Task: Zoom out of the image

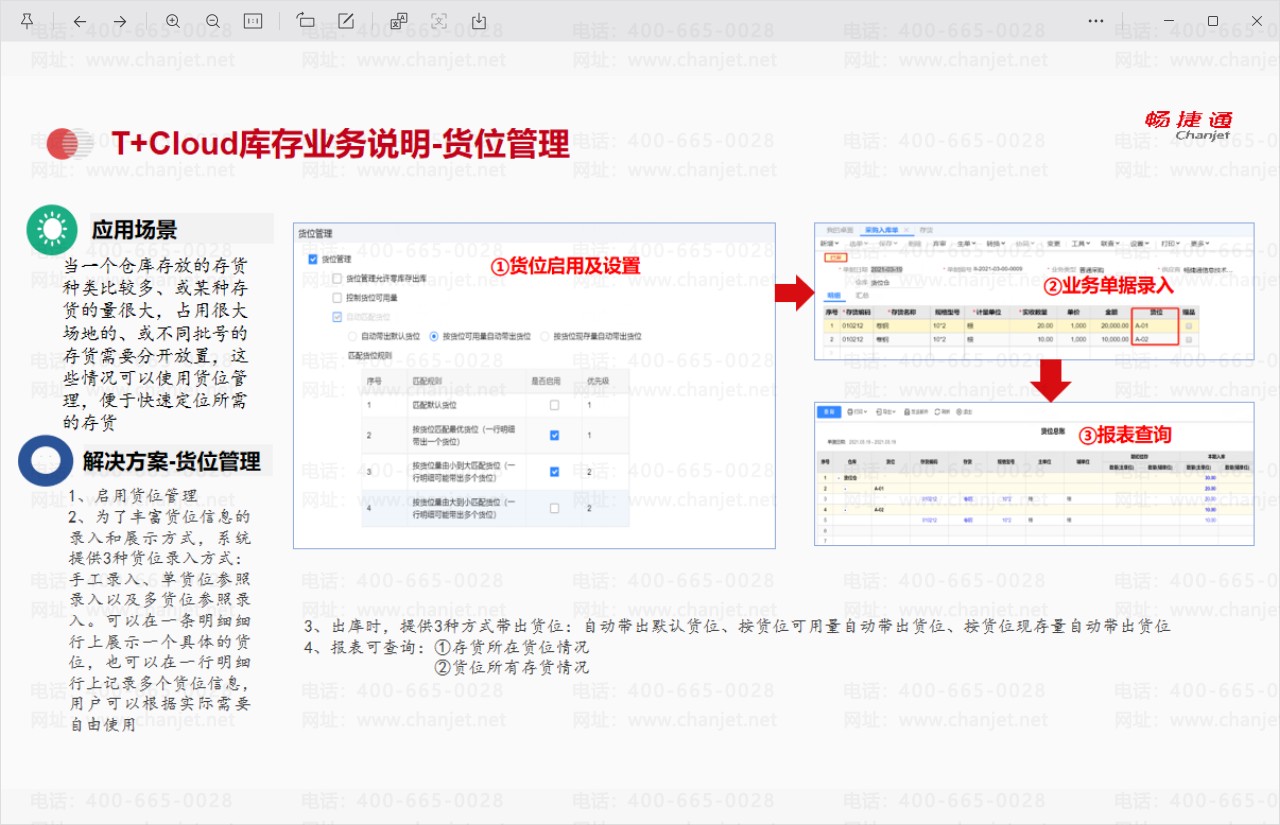Action: coord(213,21)
